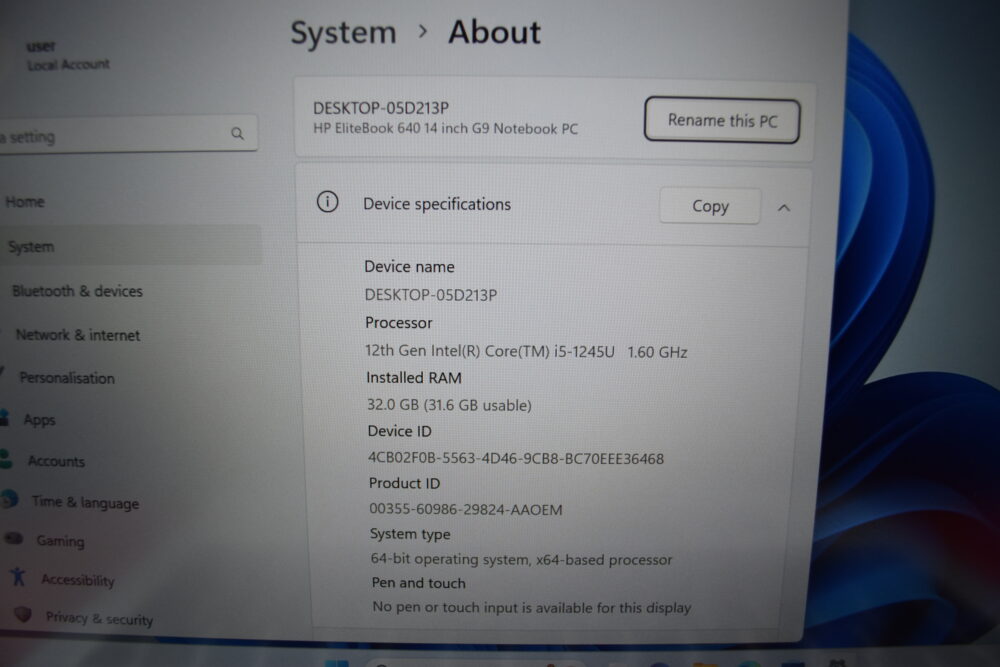
Task: Open the Apps settings page
Action: [40, 420]
